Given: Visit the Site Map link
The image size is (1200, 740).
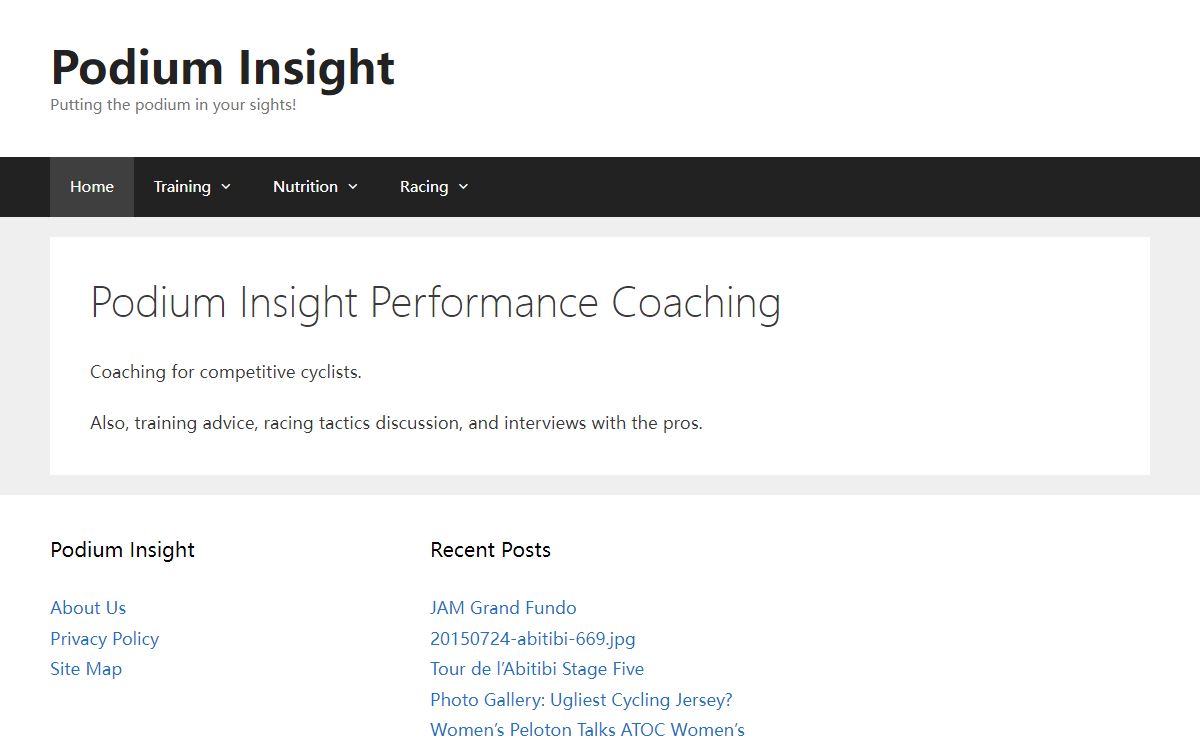Looking at the screenshot, I should (86, 669).
